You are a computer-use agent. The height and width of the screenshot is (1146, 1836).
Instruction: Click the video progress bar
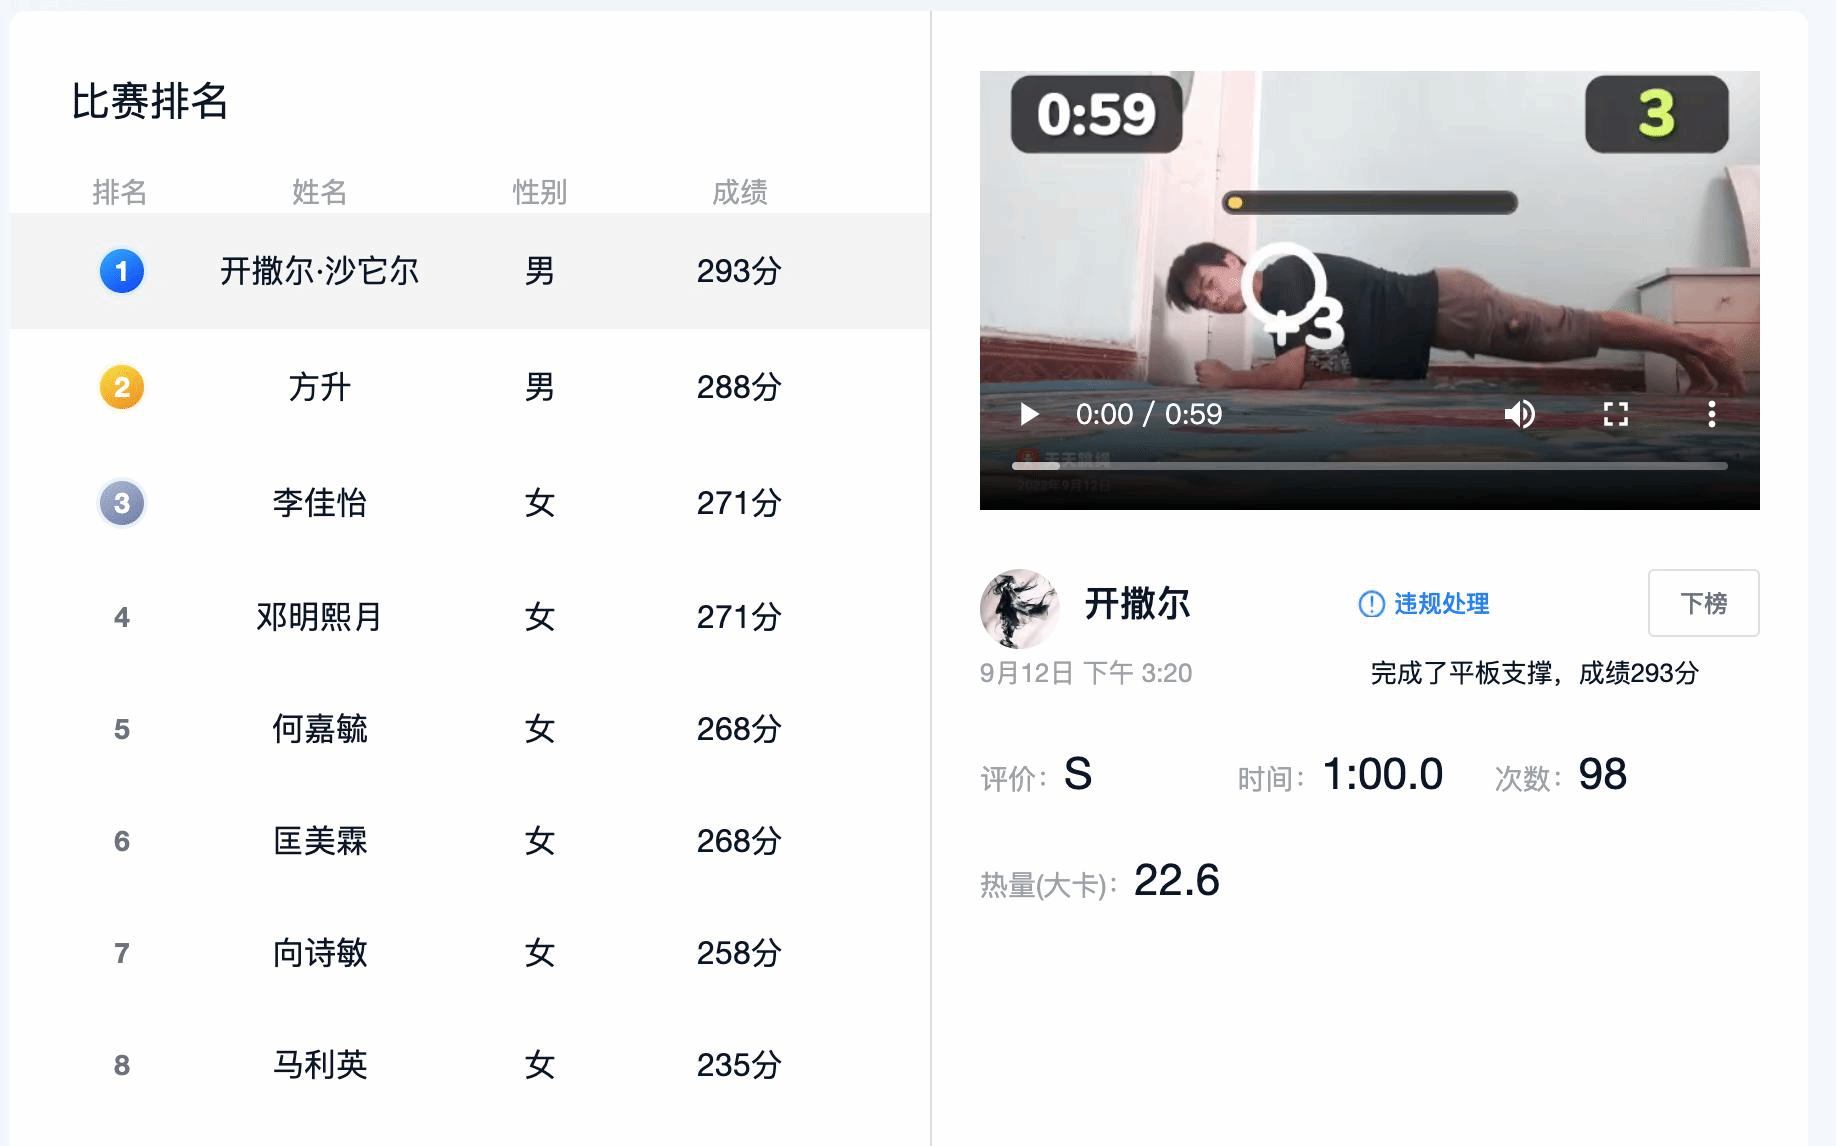pyautogui.click(x=1369, y=466)
